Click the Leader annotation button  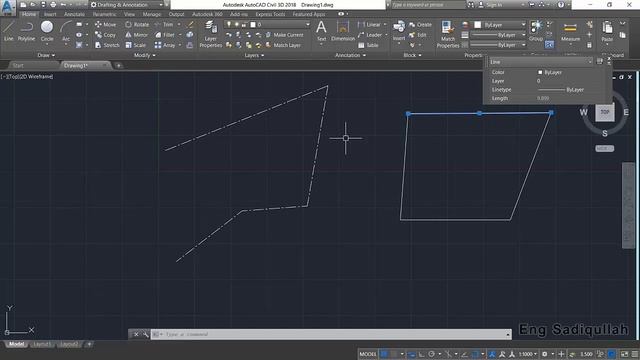coord(370,35)
